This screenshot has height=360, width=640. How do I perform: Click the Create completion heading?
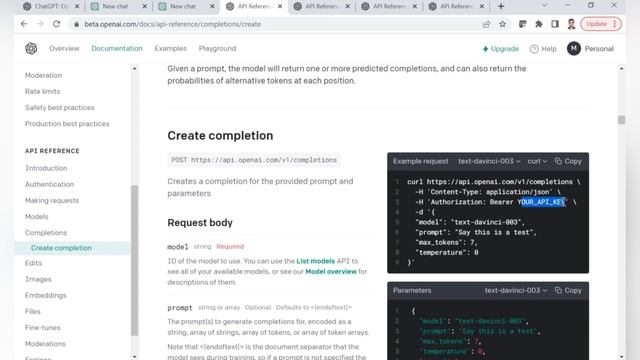tap(220, 136)
